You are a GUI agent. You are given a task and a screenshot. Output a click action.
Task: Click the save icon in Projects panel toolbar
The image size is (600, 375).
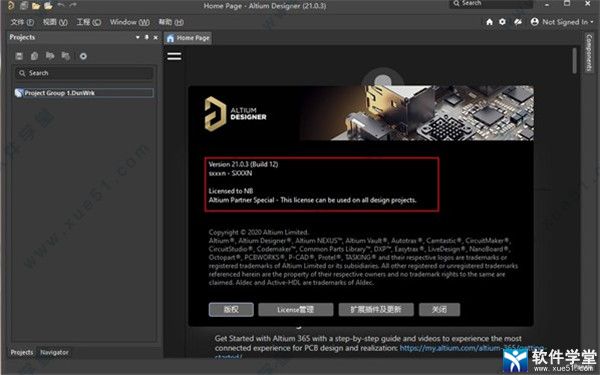click(19, 56)
